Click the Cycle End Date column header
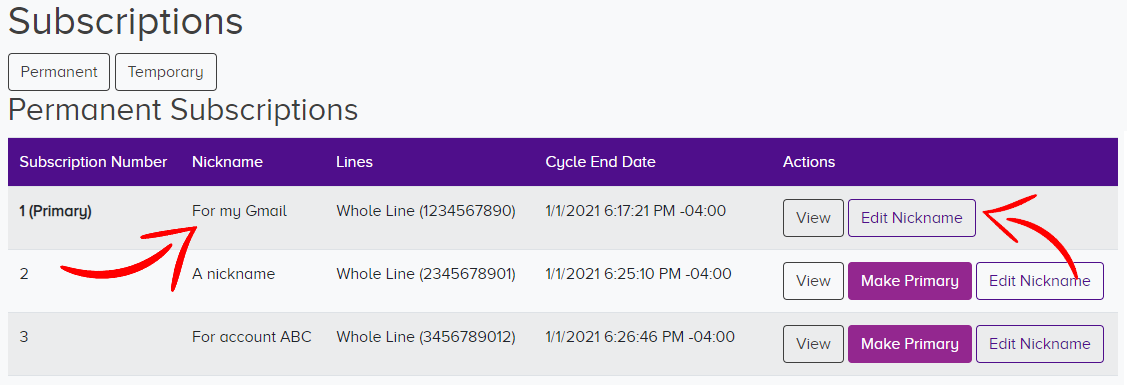The width and height of the screenshot is (1127, 385). [600, 162]
